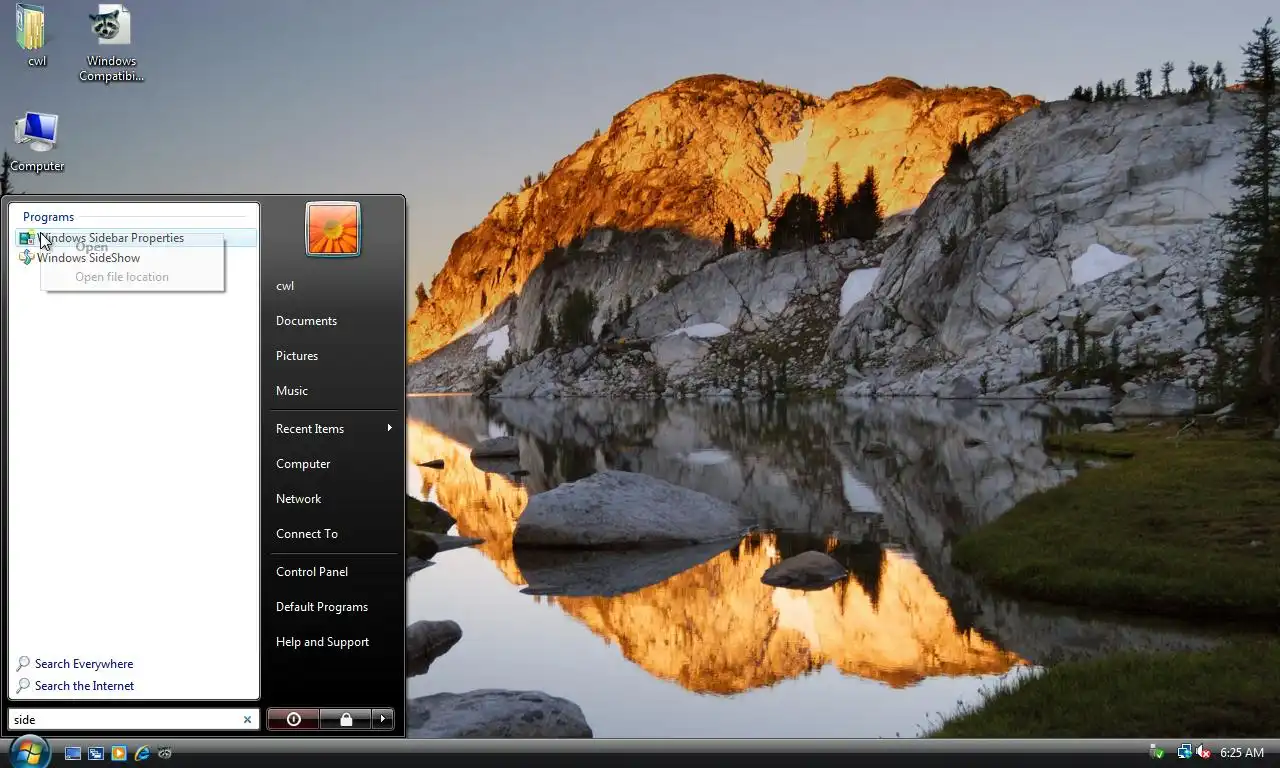
Task: Open Computer from the Start menu
Action: tap(303, 464)
